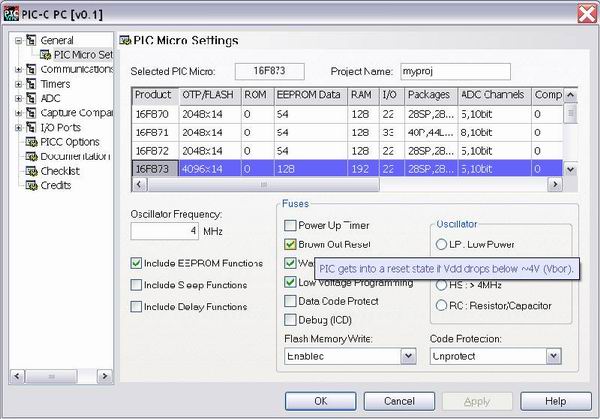600x419 pixels.
Task: Collapse the General tree node
Action: click(18, 40)
